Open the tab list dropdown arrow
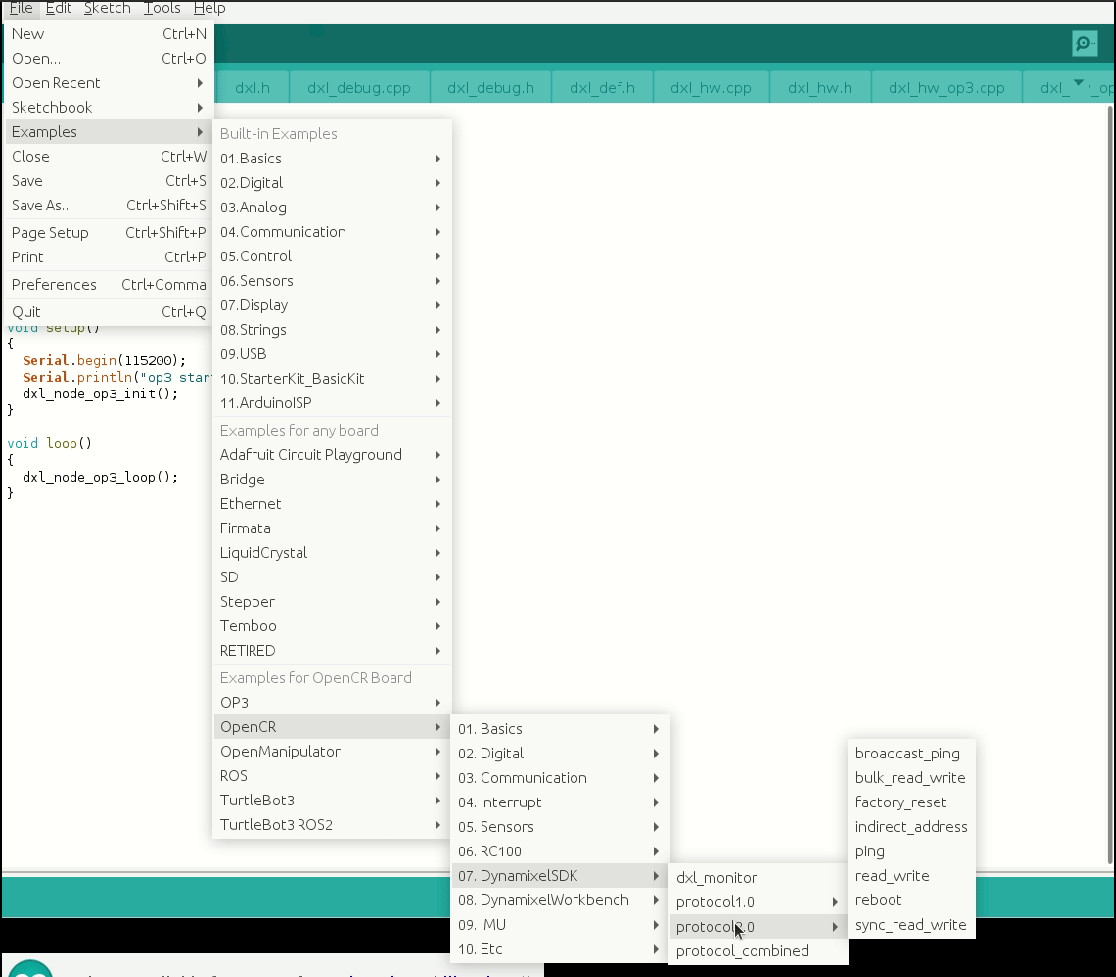This screenshot has width=1116, height=977. coord(1078,84)
